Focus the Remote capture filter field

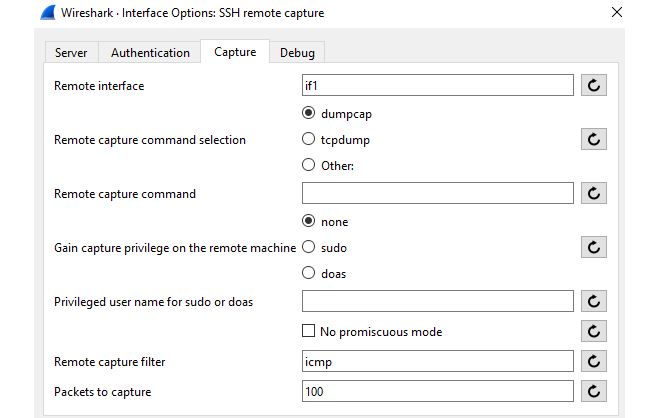(437, 362)
